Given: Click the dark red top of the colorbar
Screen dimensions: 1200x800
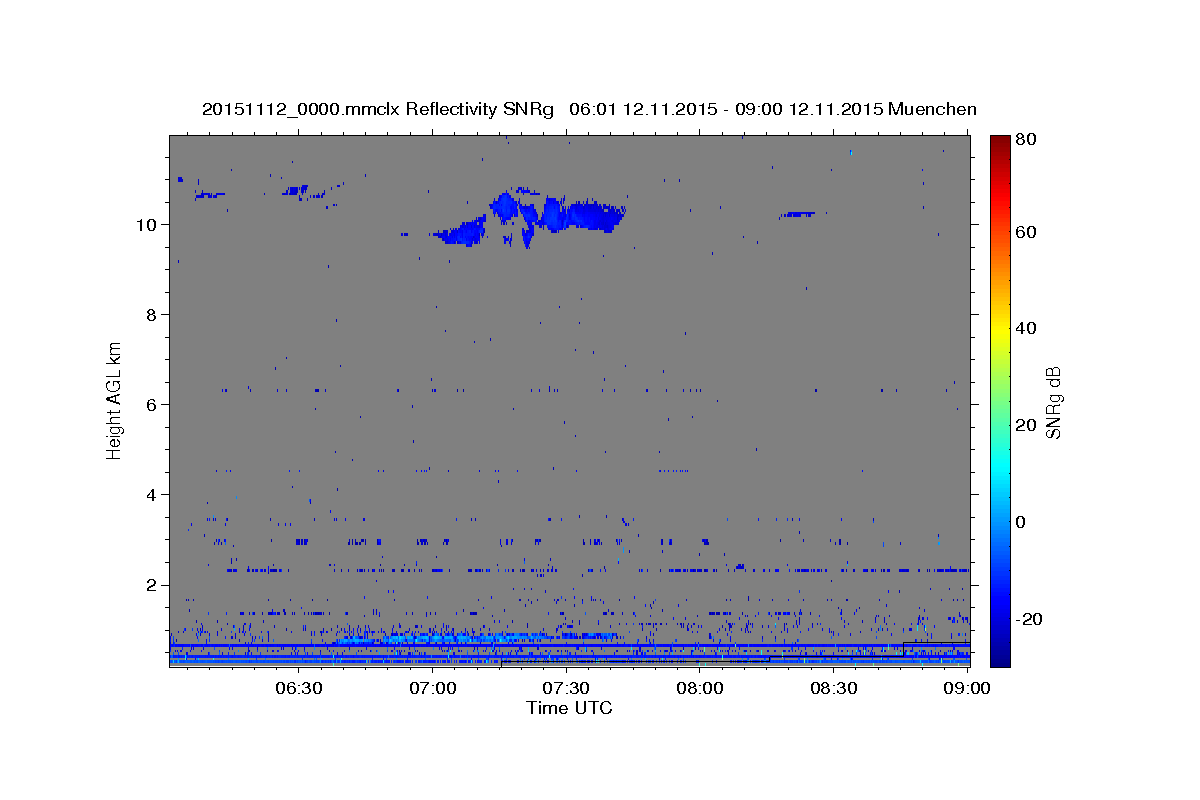Looking at the screenshot, I should 1000,142.
